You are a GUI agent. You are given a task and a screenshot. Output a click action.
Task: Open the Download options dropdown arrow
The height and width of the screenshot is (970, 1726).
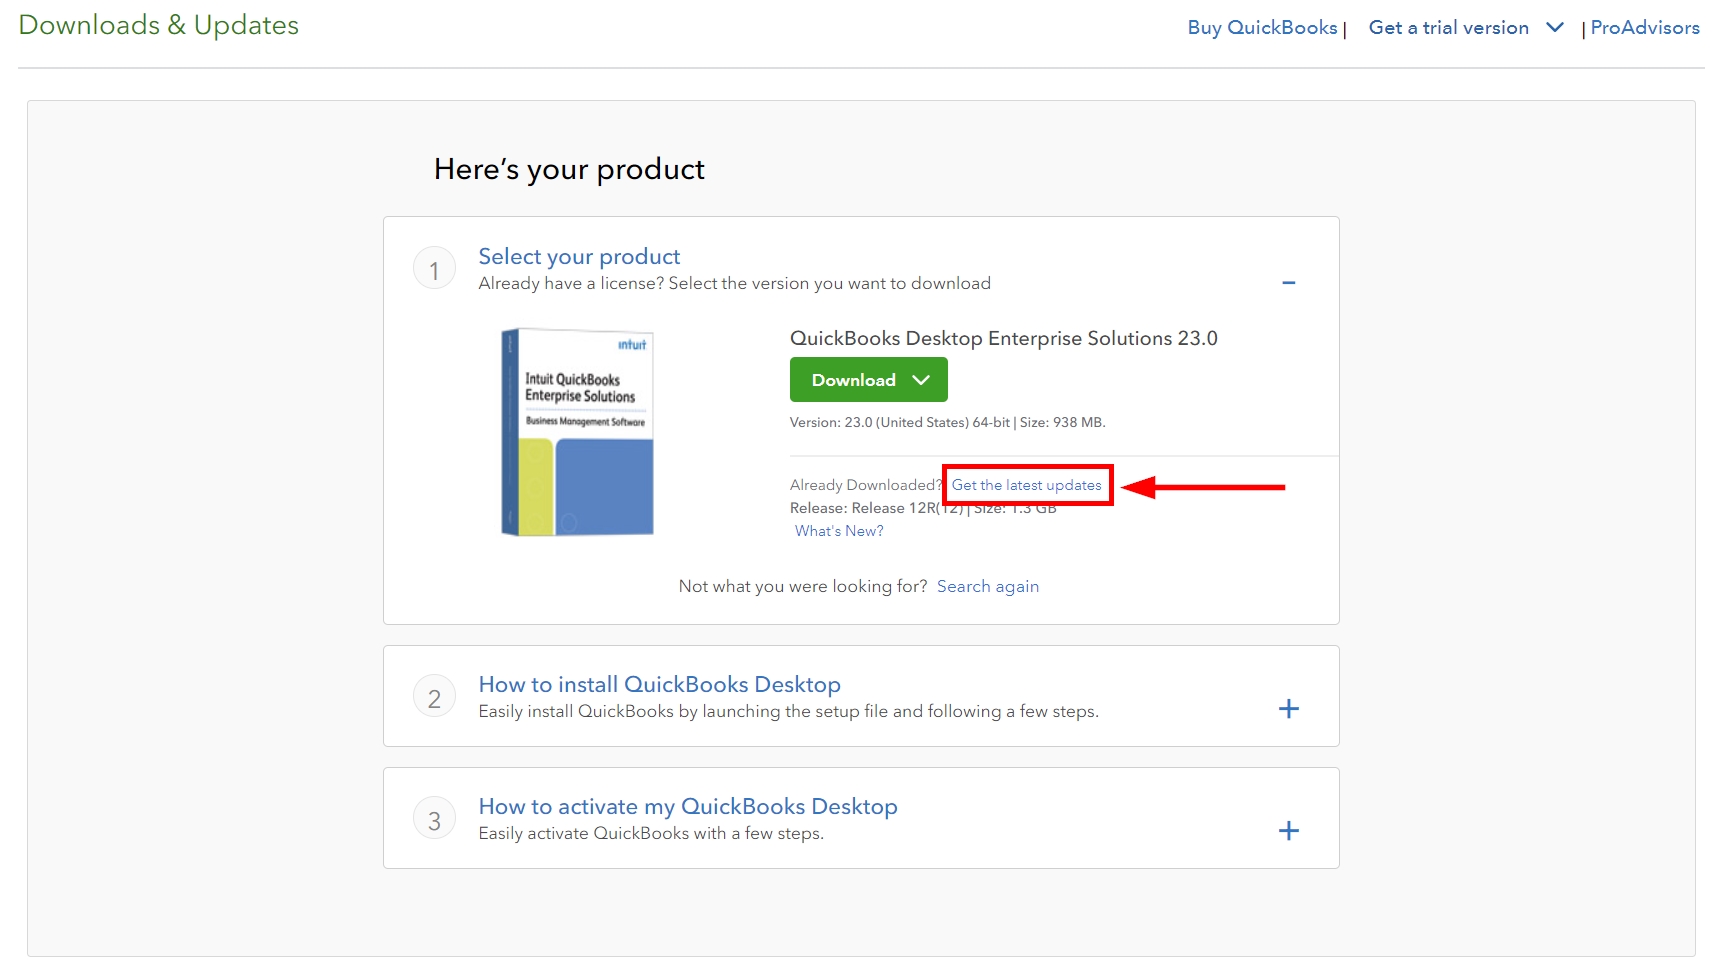922,379
